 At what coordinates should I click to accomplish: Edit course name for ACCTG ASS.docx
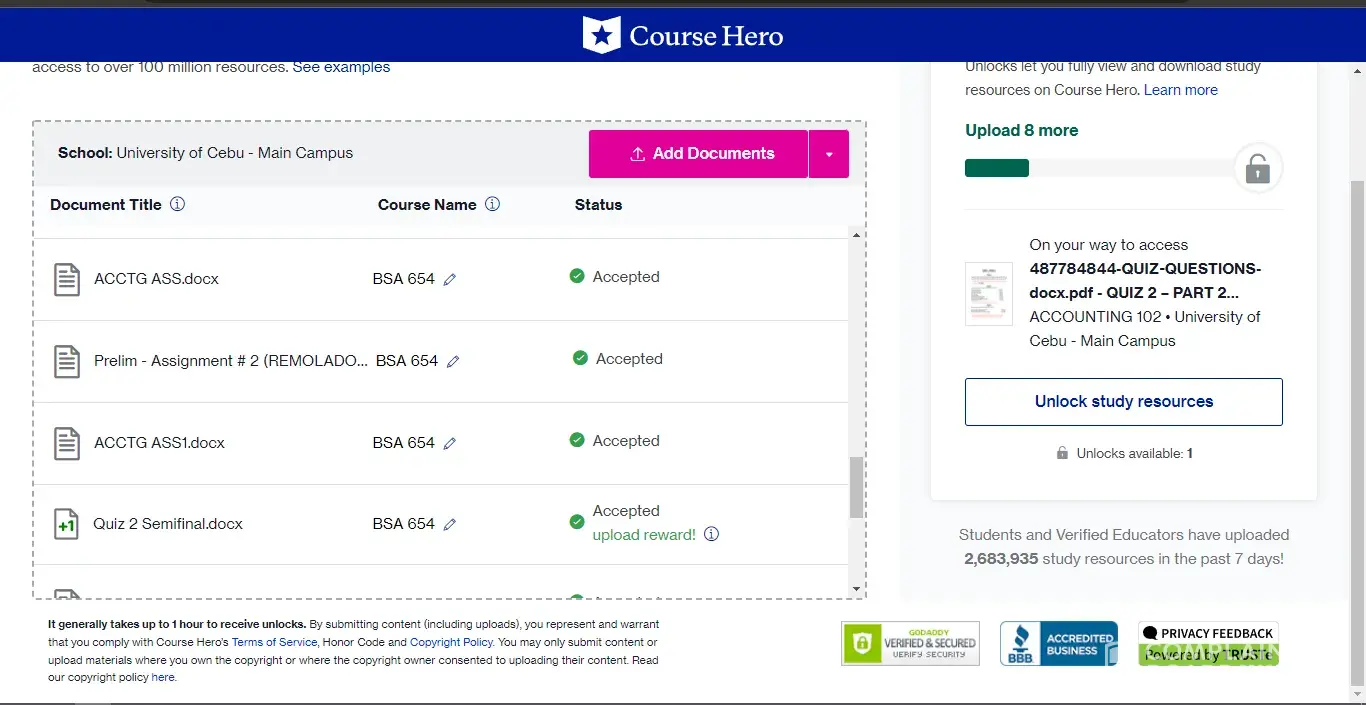click(450, 280)
